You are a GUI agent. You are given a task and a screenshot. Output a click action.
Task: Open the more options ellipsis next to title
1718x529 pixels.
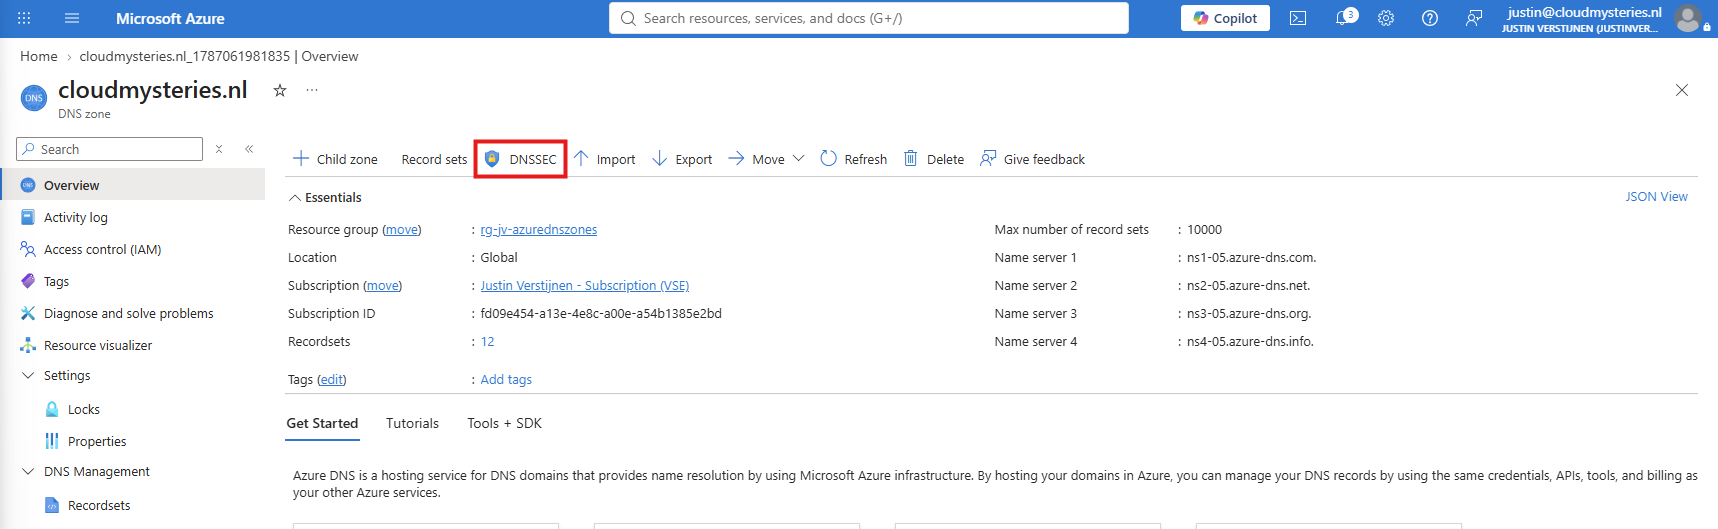click(x=312, y=90)
